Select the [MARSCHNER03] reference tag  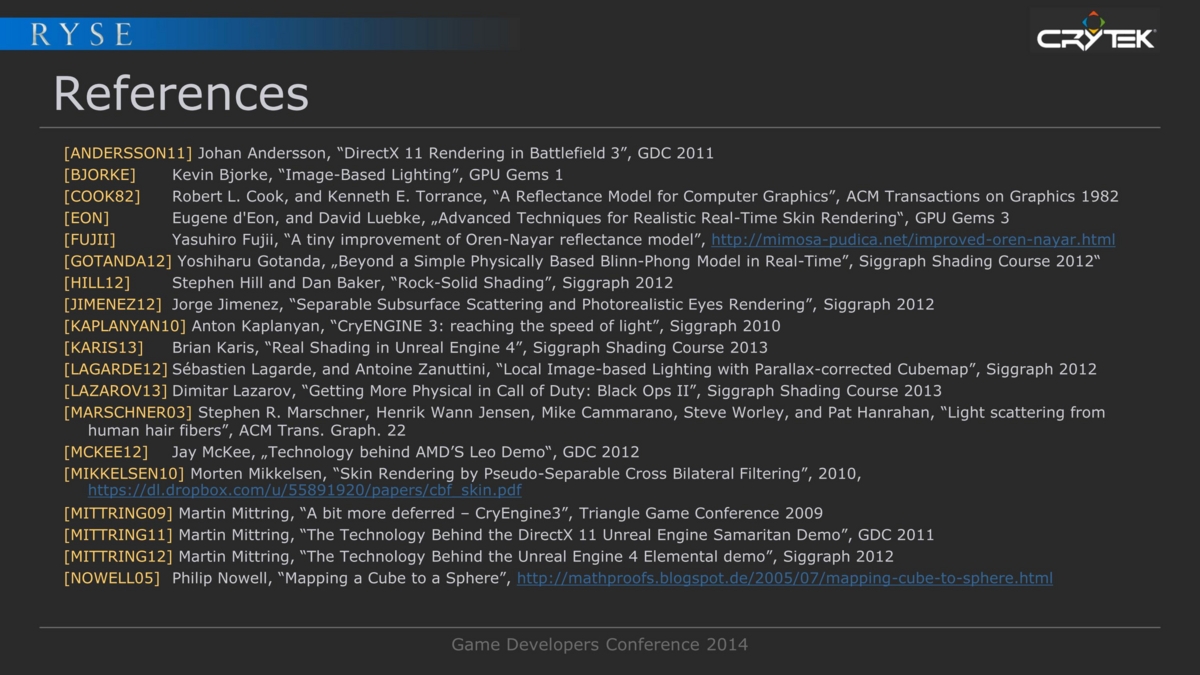click(x=128, y=413)
